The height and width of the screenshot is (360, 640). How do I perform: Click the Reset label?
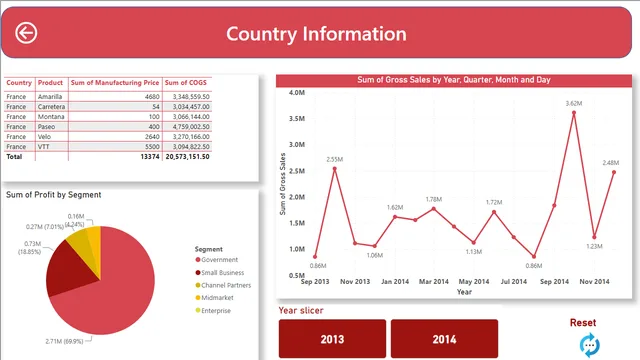coord(583,322)
